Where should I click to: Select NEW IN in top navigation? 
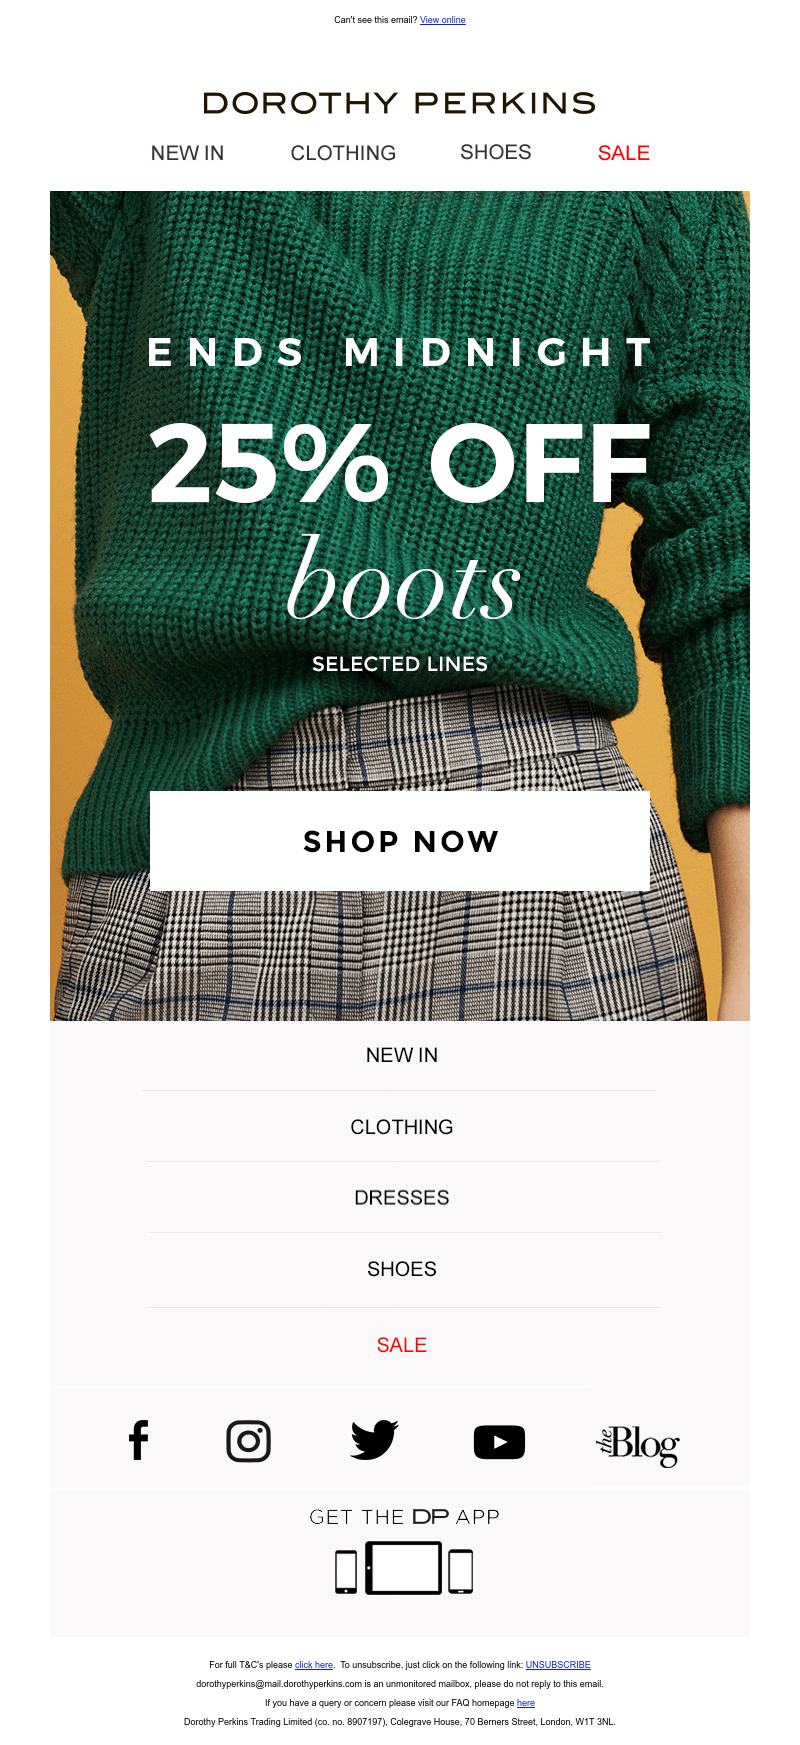point(187,153)
